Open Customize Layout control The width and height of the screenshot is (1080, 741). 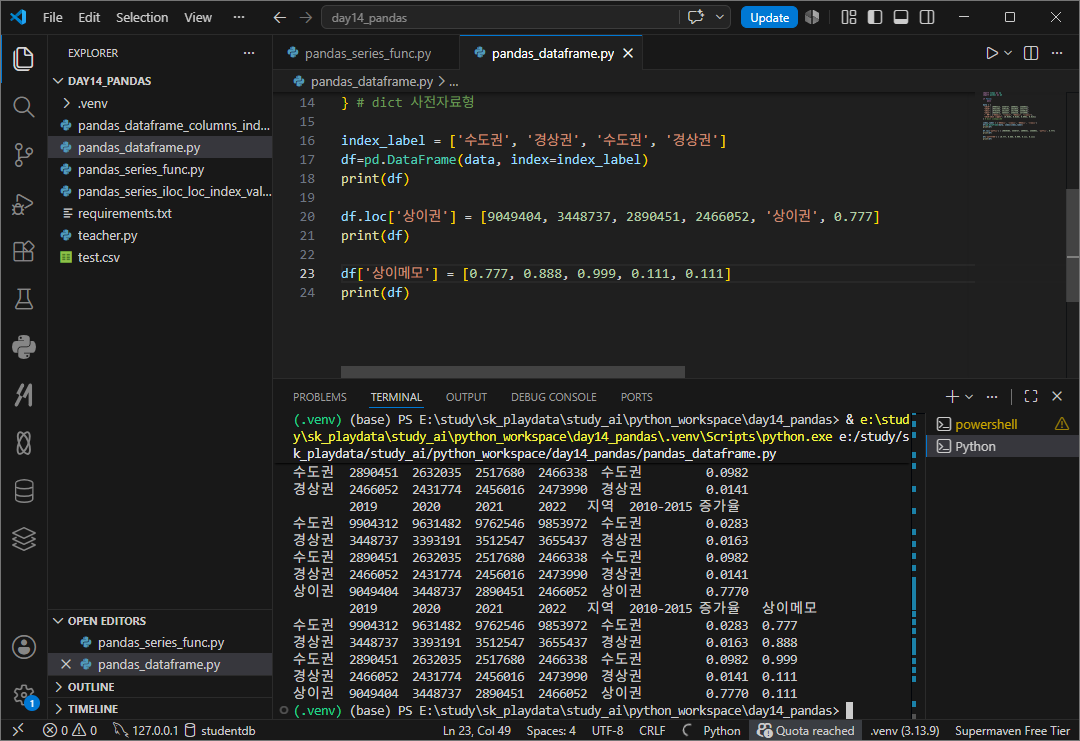(849, 17)
